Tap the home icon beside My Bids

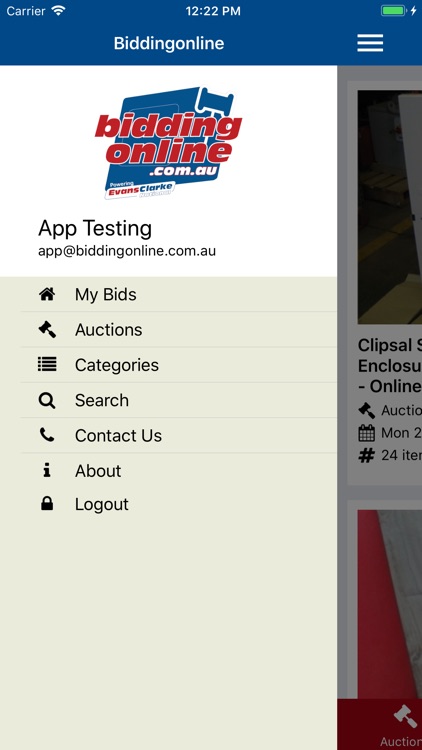[47, 294]
